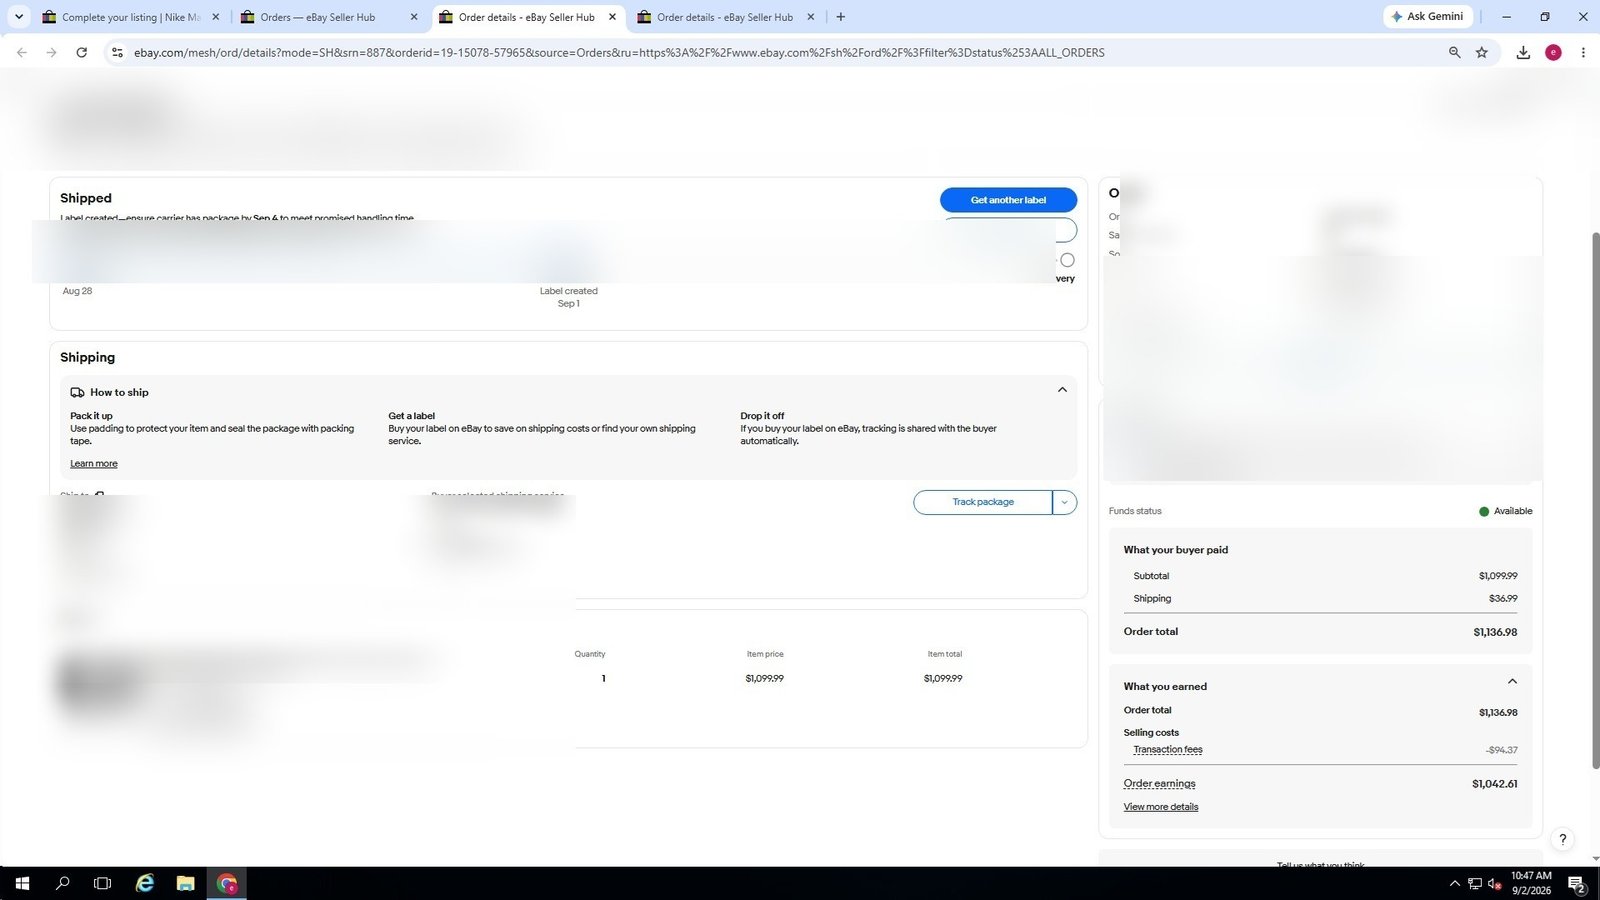The width and height of the screenshot is (1600, 900).
Task: Open the Learn more link
Action: (x=94, y=464)
